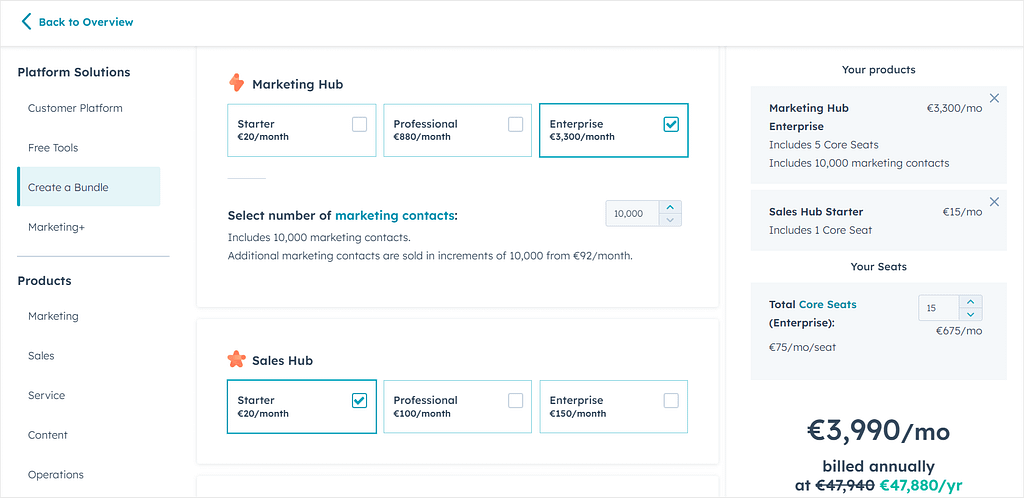Viewport: 1024px width, 498px height.
Task: Select the Marketing Hub Professional €880/month card
Action: pos(457,131)
